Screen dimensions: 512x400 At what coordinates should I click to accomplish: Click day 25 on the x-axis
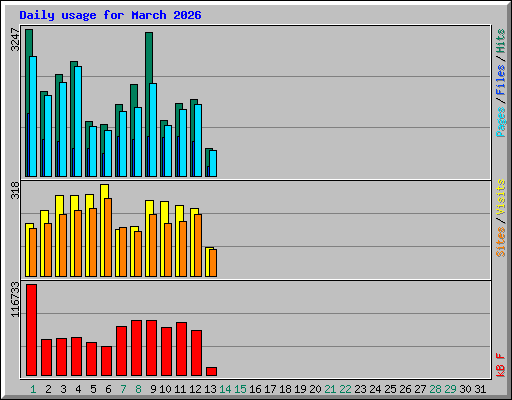point(390,389)
